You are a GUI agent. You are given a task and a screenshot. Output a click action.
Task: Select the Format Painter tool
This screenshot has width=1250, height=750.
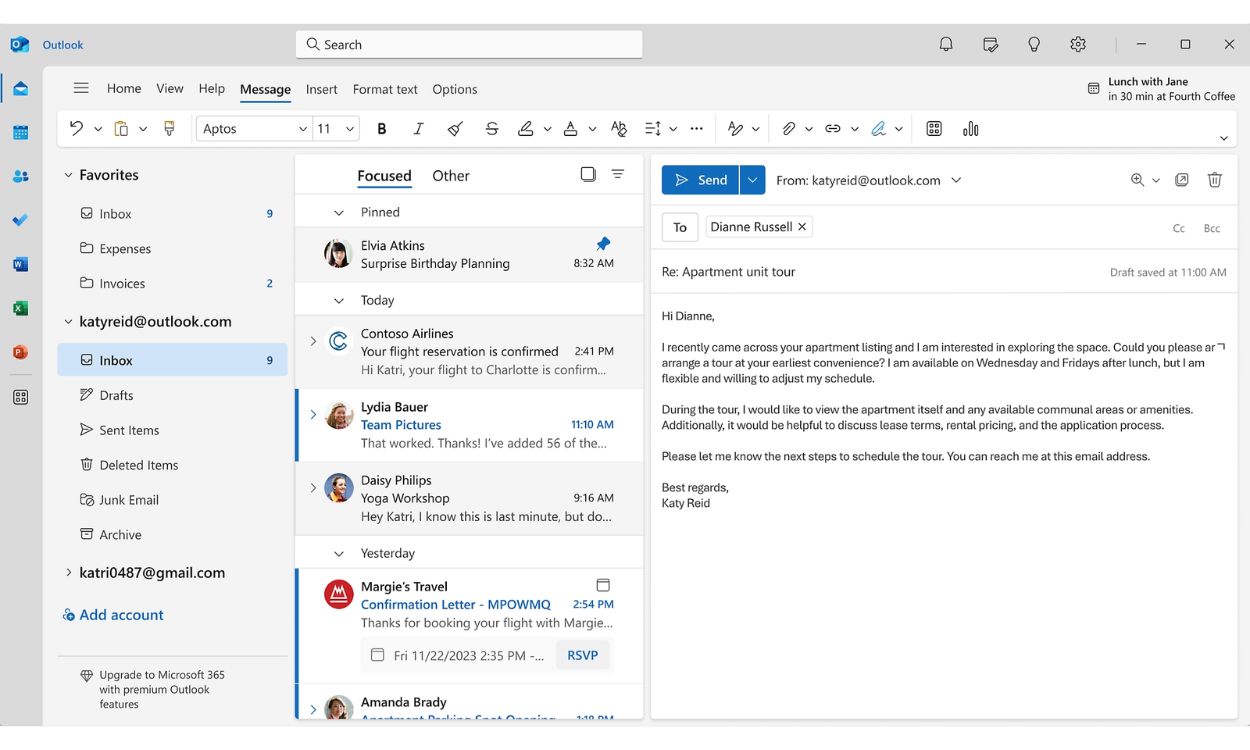[169, 129]
